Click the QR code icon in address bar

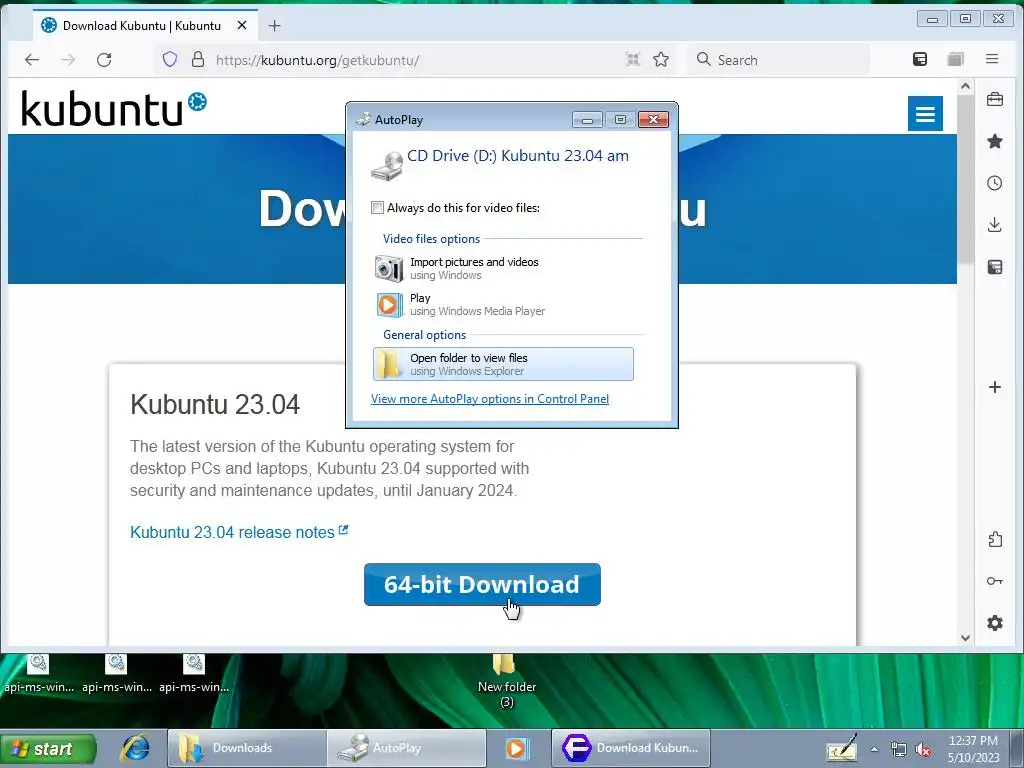click(632, 59)
